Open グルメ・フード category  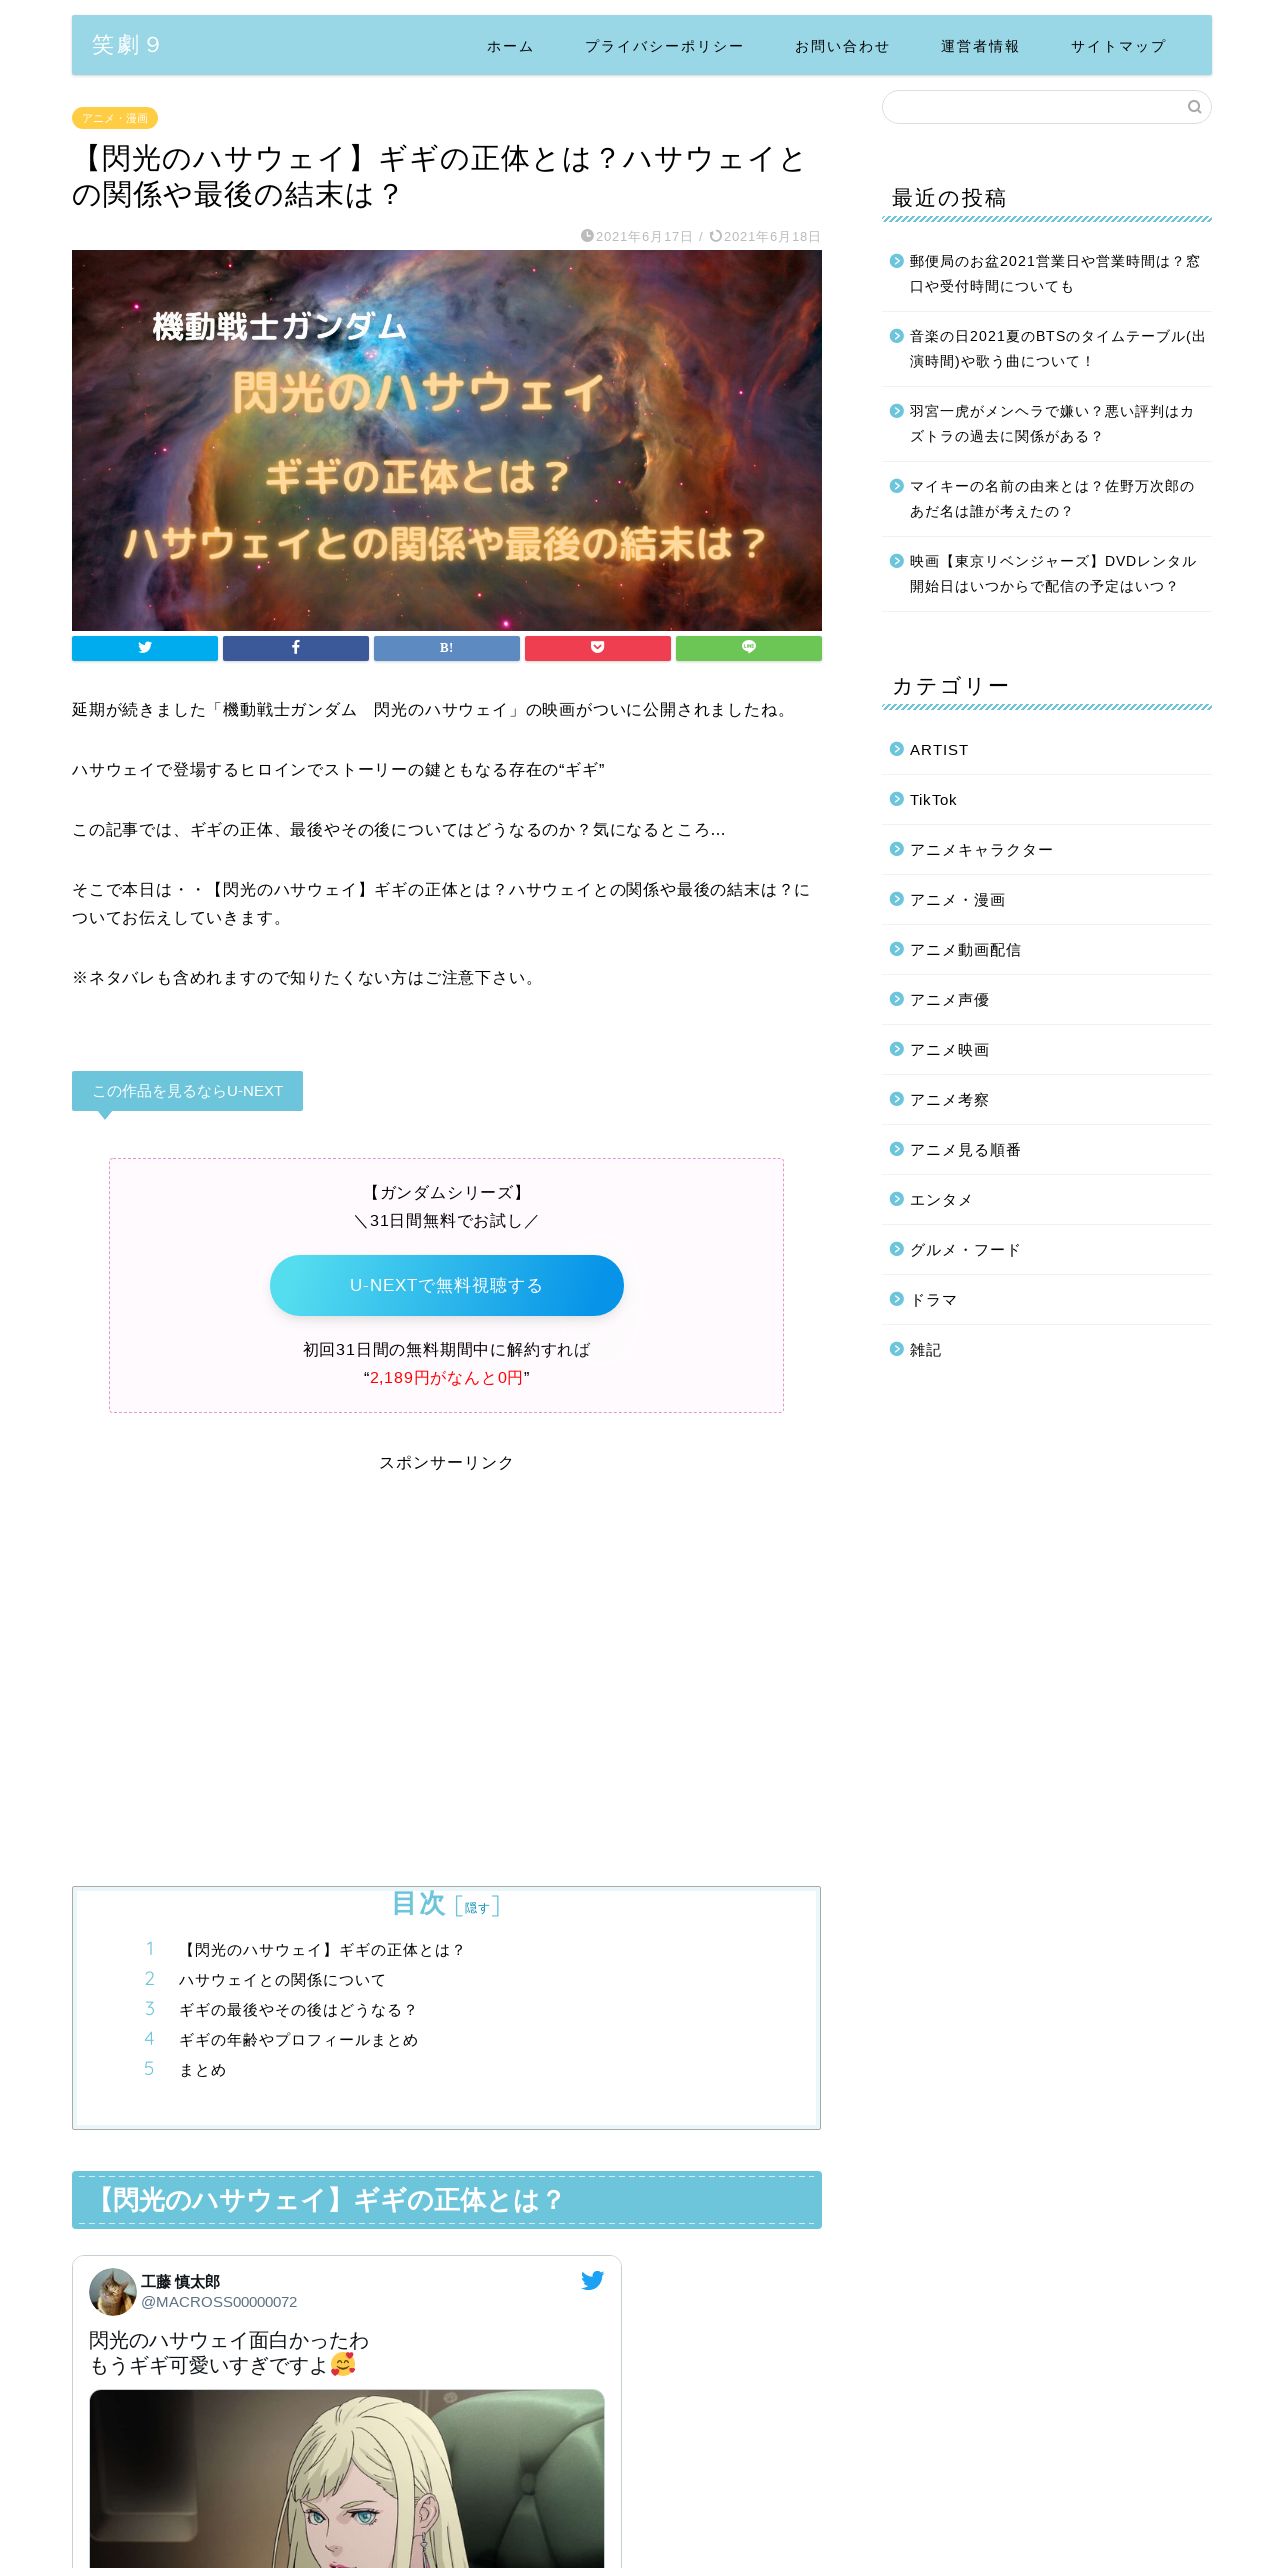[x=965, y=1250]
